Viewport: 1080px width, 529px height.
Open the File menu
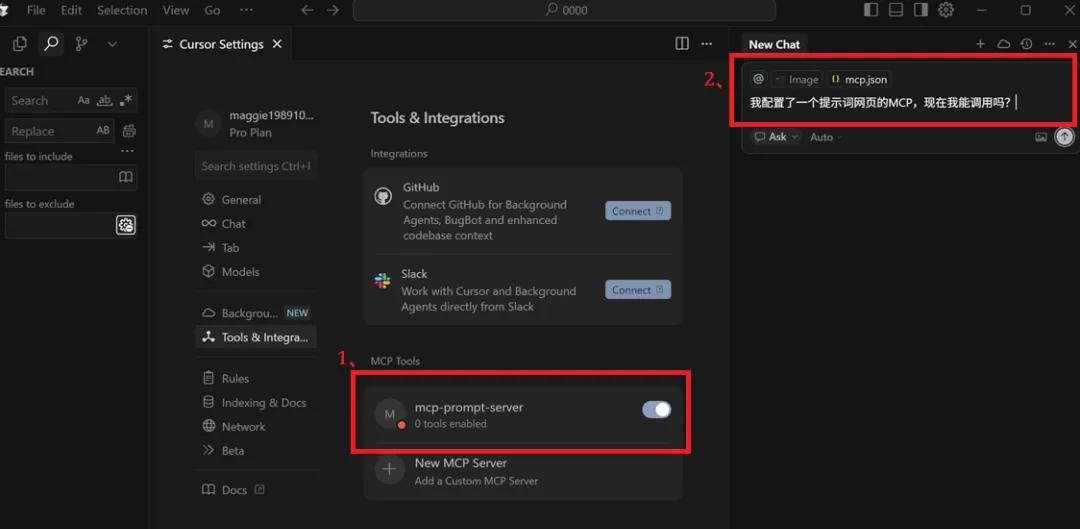(x=36, y=10)
